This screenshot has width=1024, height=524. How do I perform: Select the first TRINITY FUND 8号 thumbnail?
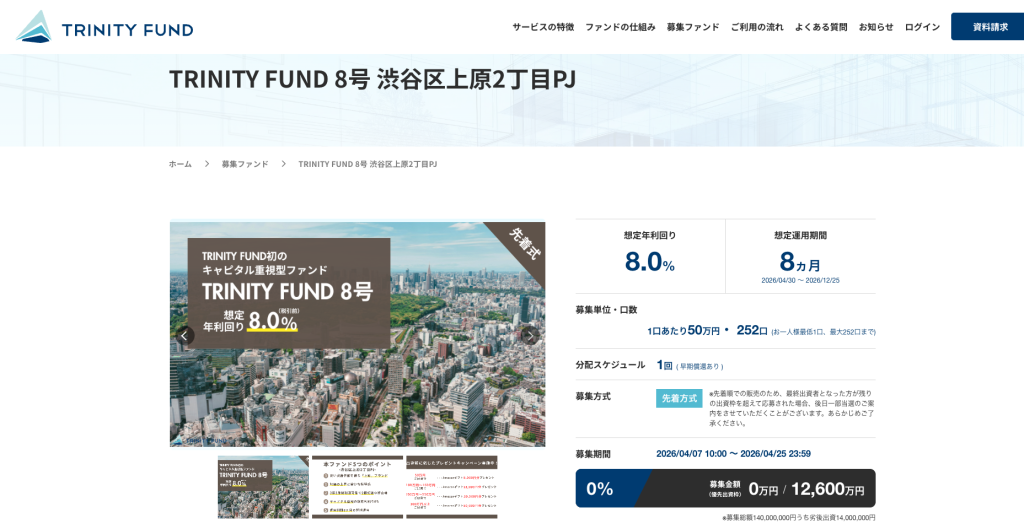tap(263, 487)
